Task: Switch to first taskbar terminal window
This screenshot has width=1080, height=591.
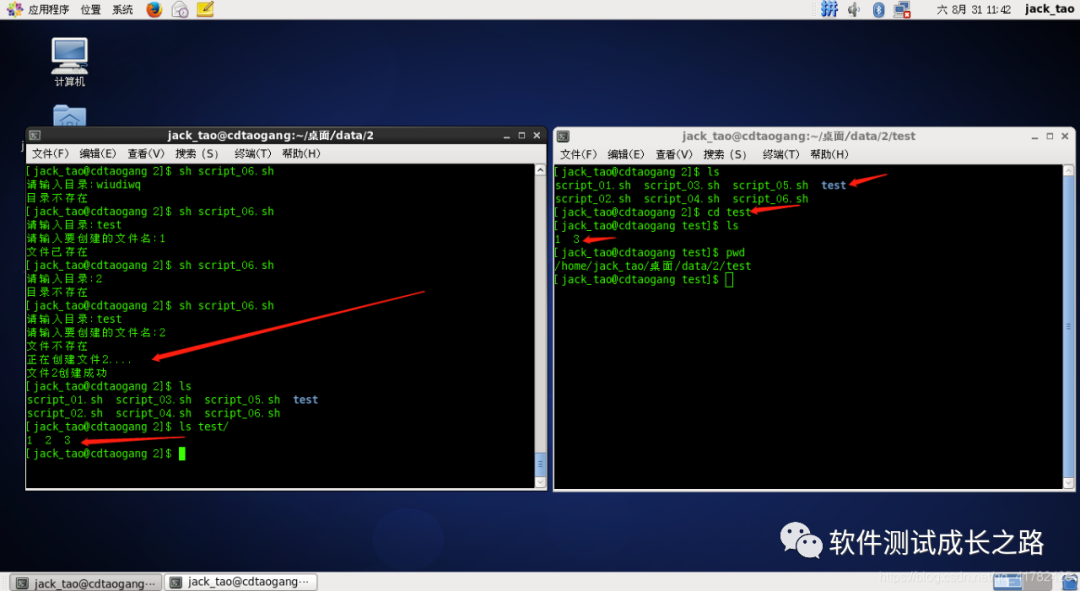Action: click(x=85, y=583)
